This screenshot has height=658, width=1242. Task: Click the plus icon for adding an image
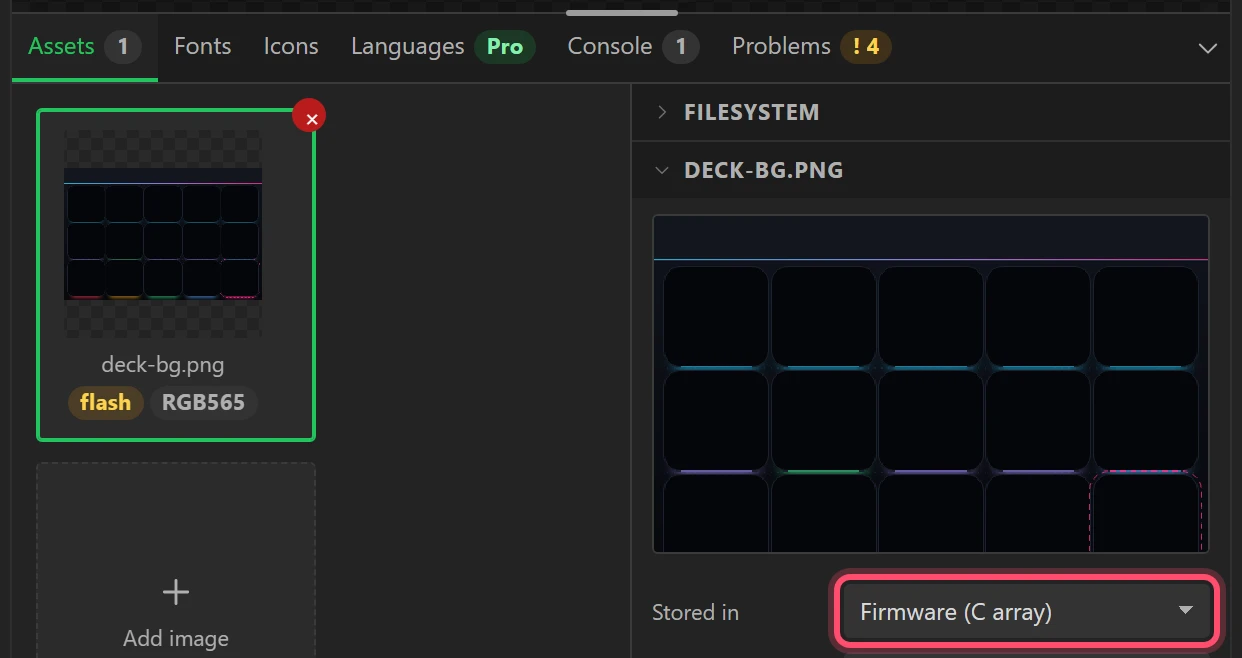coord(176,592)
